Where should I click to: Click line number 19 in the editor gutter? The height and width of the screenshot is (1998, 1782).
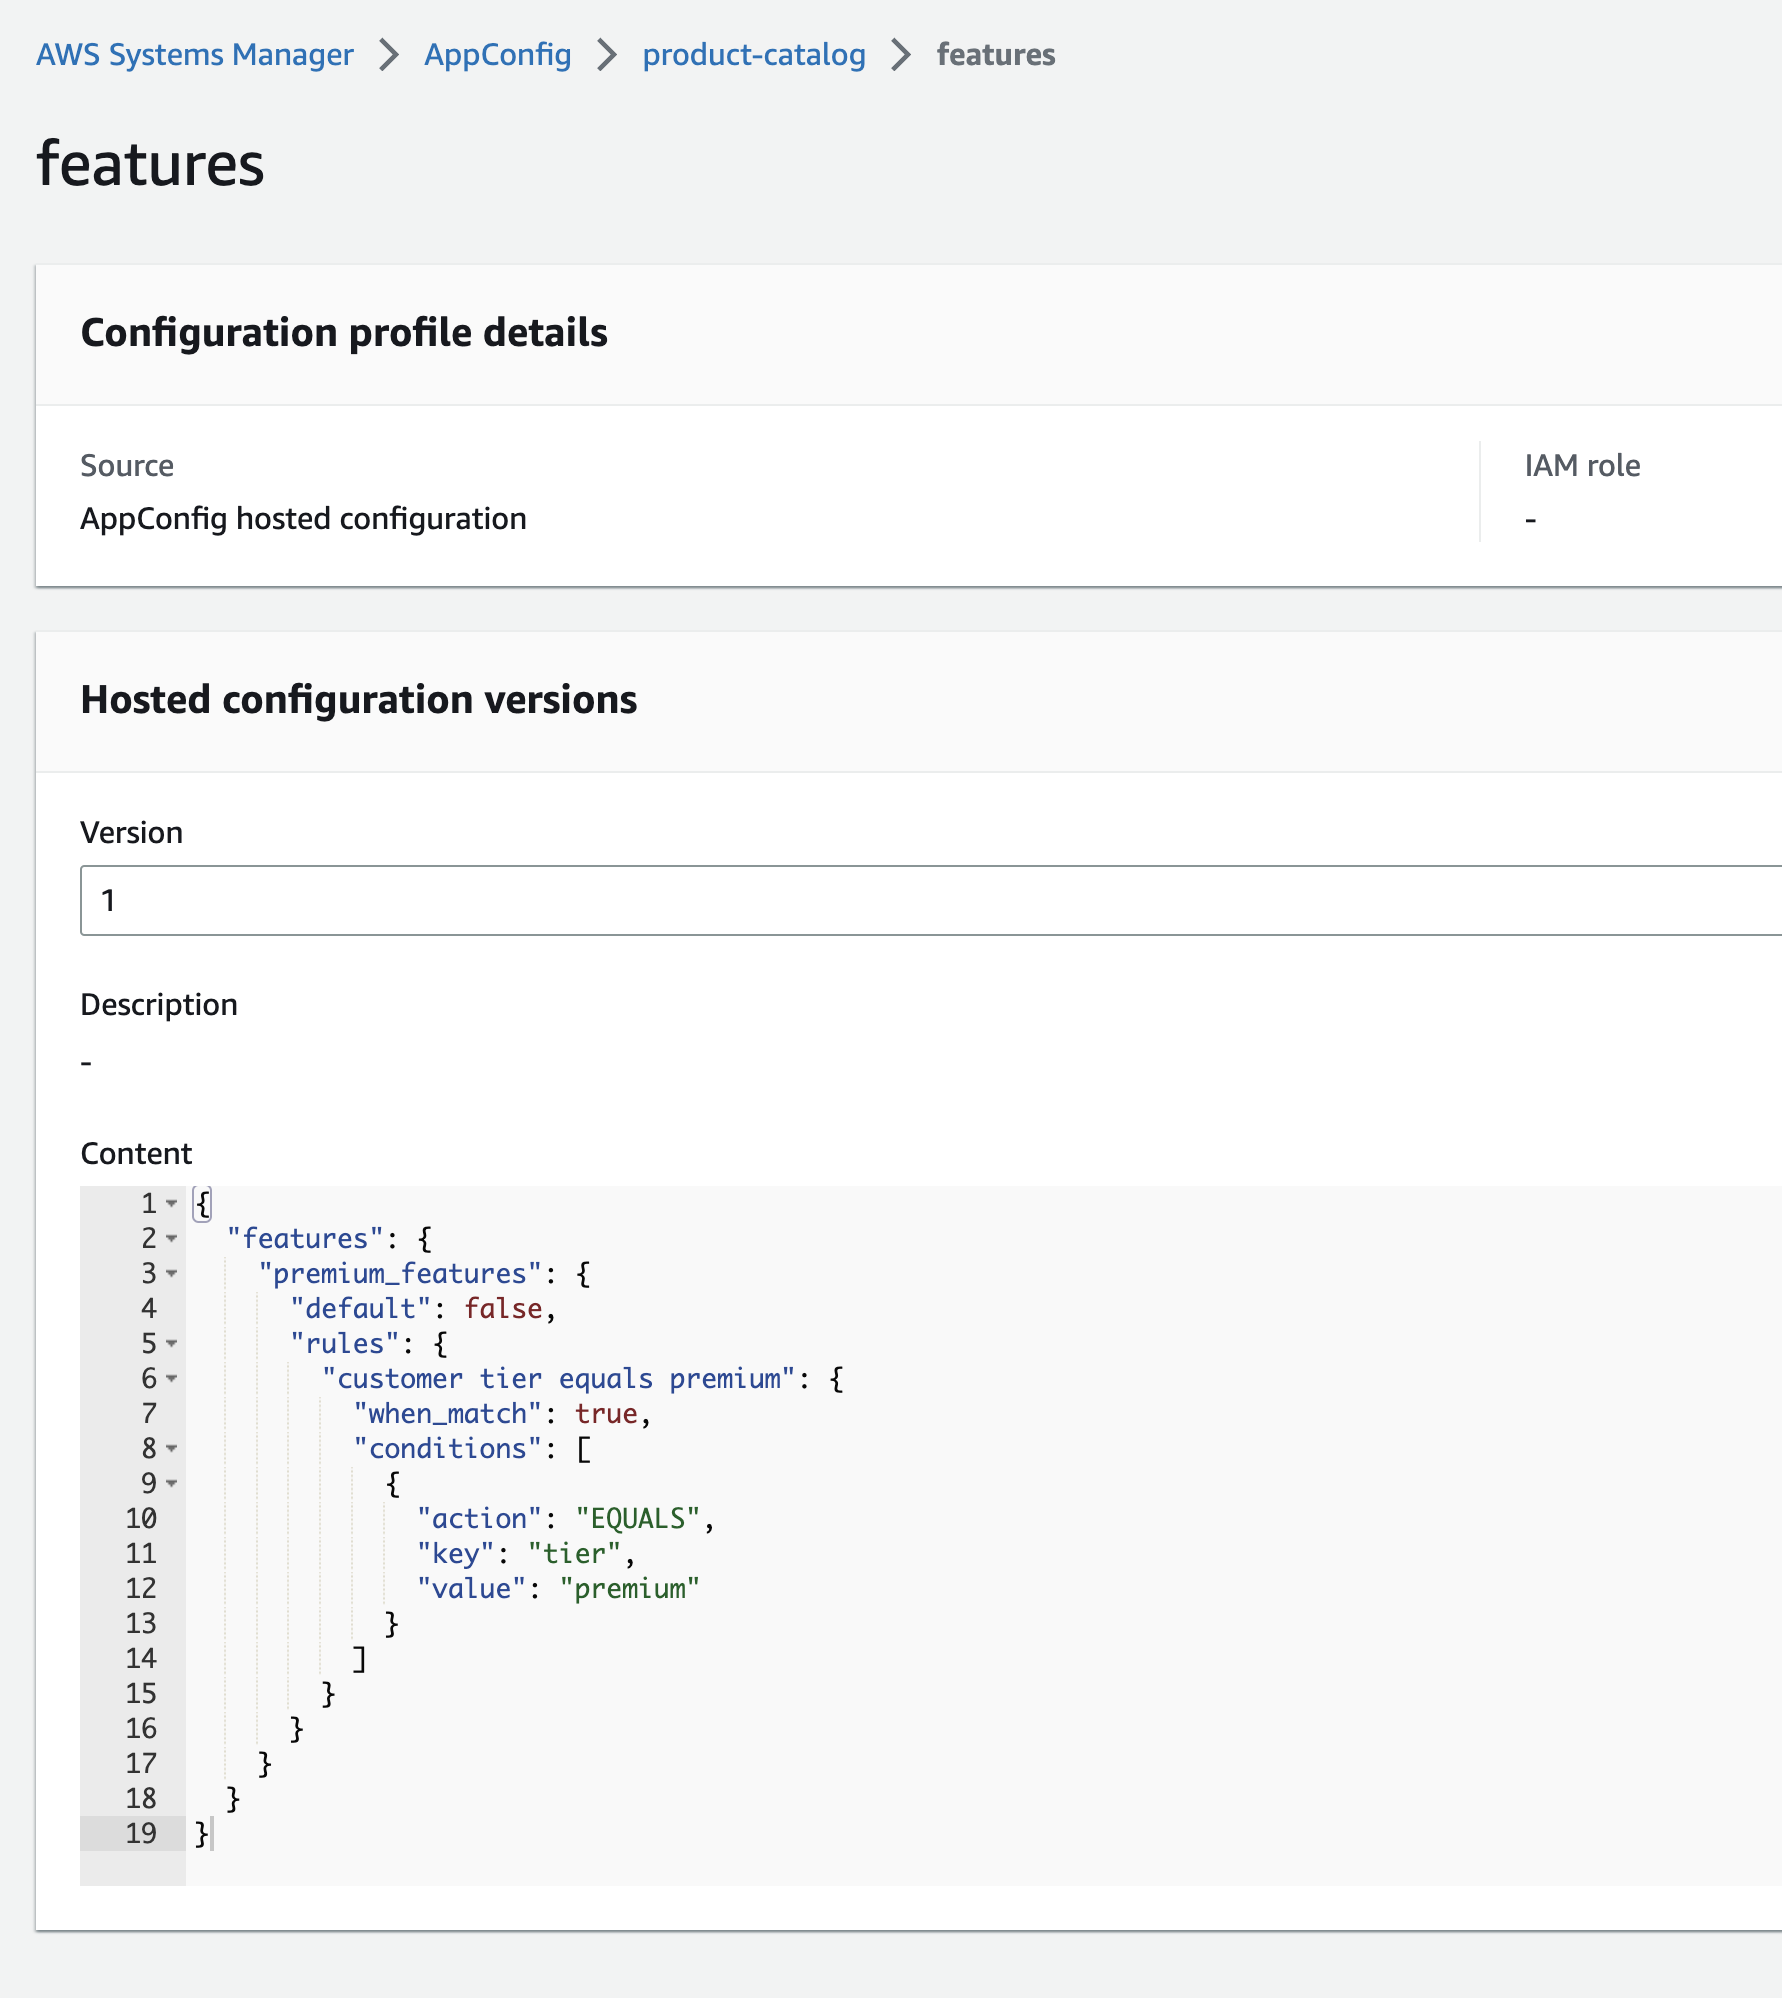click(x=141, y=1833)
